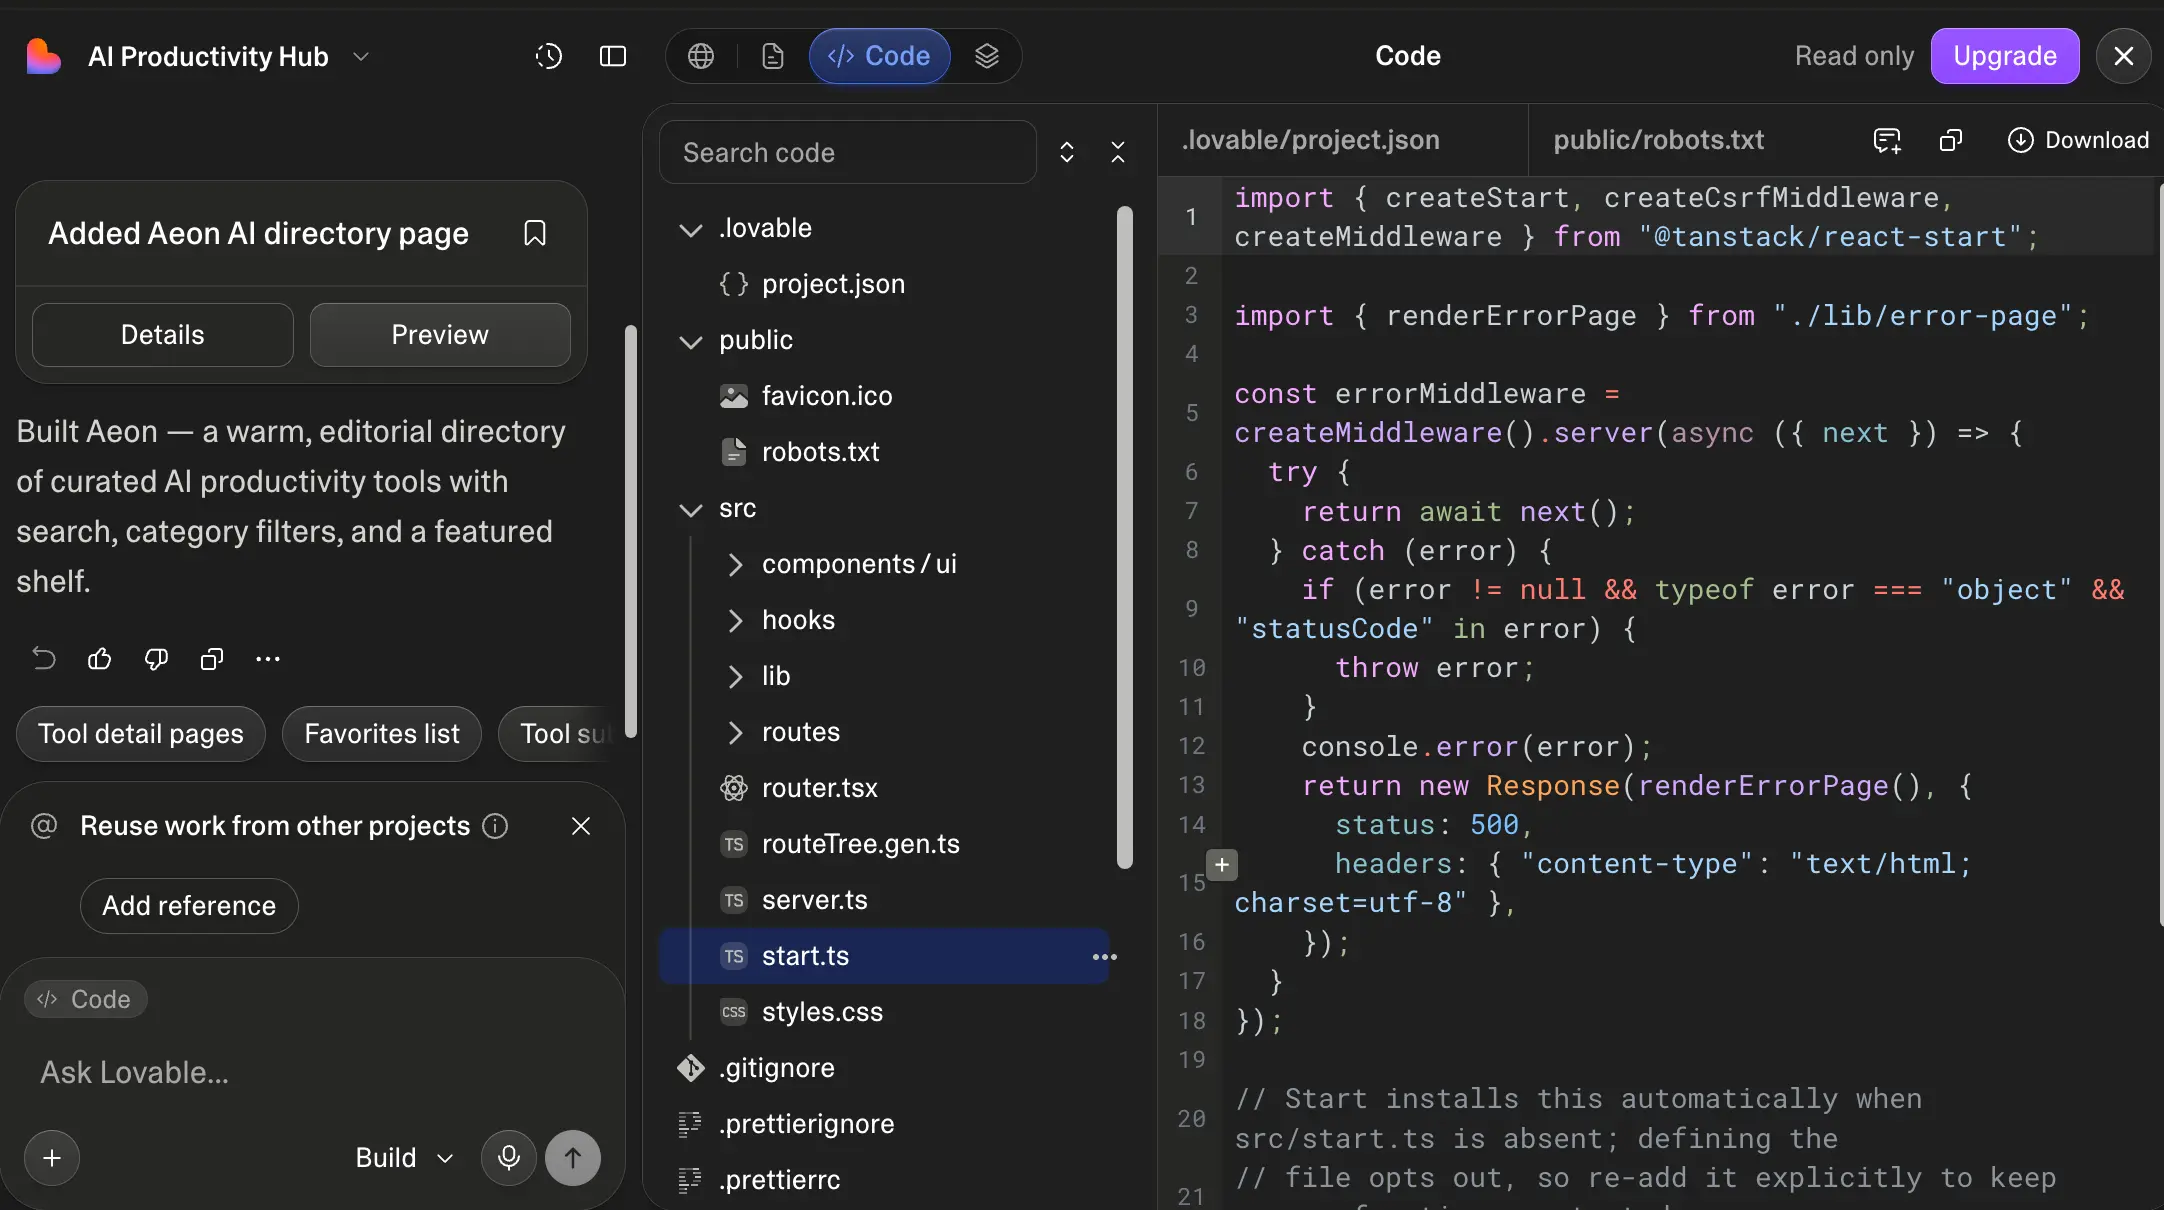Screen dimensions: 2164x1210
Task: Click the Upgrade button
Action: click(x=2005, y=56)
